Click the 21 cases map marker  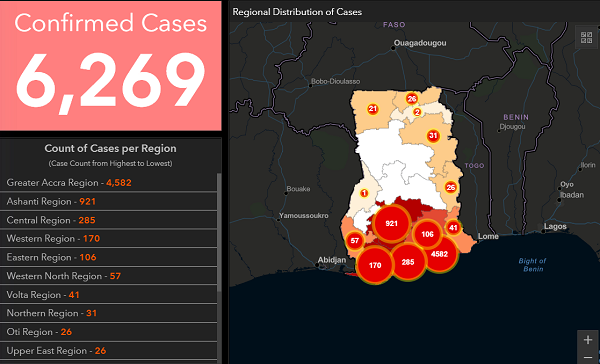(x=373, y=109)
